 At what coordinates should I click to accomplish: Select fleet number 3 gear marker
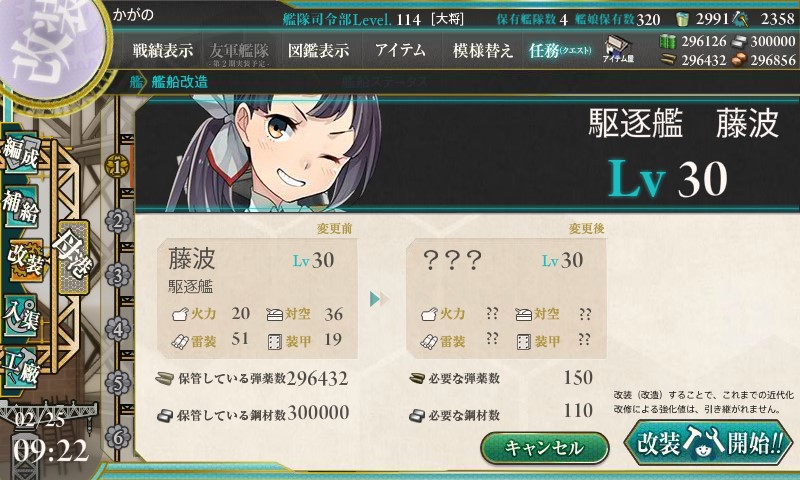click(x=117, y=275)
